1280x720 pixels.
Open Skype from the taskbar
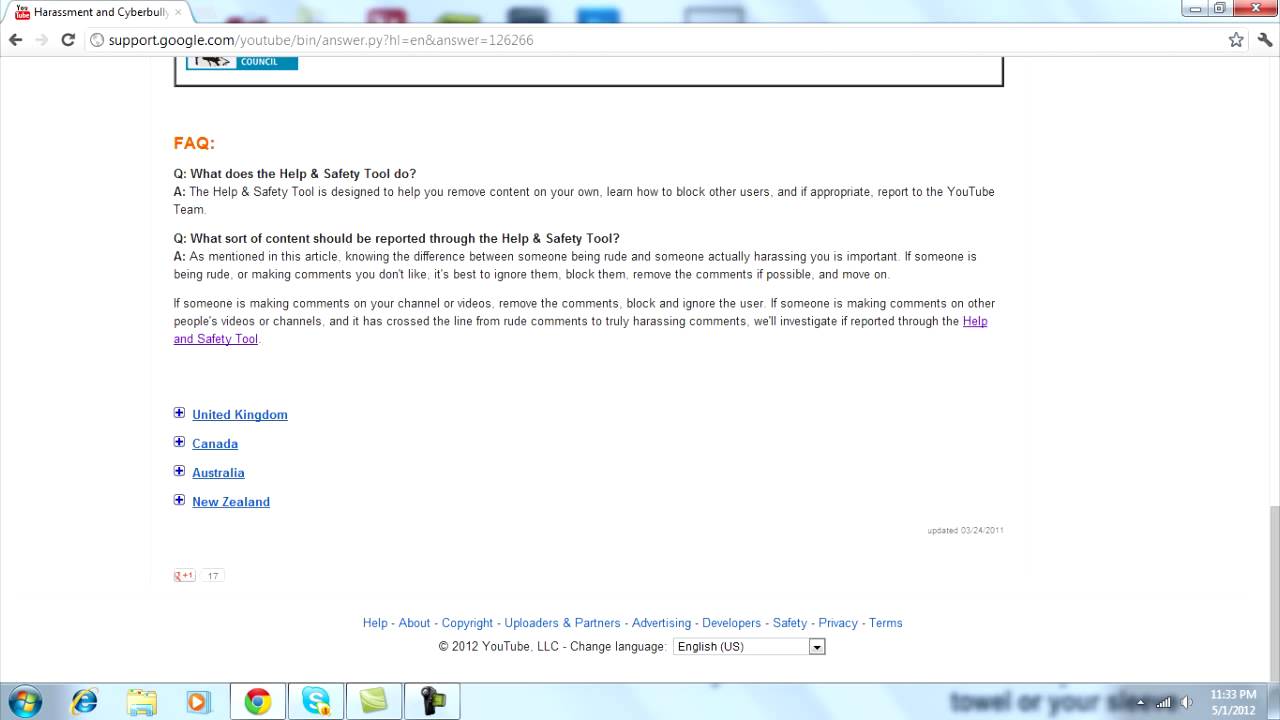tap(316, 701)
